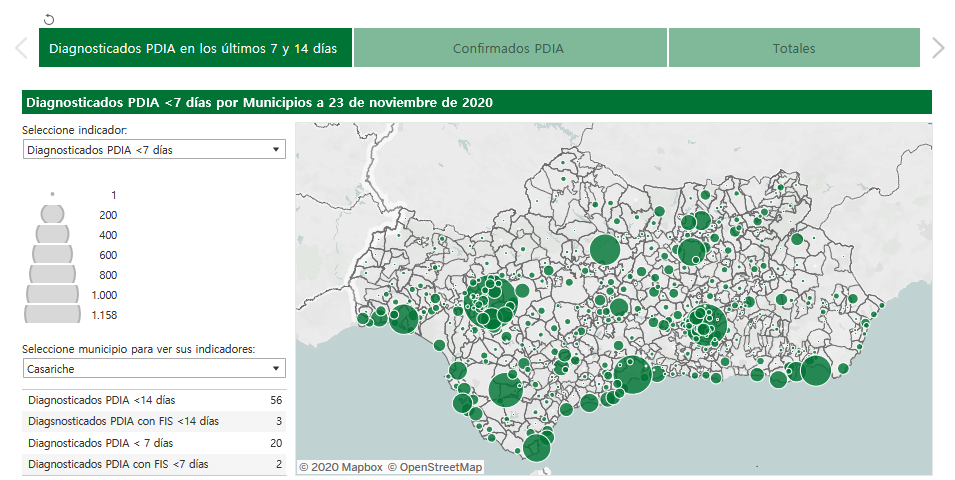This screenshot has height=480, width=955.
Task: Advance tabs with the right chevron
Action: tap(937, 48)
